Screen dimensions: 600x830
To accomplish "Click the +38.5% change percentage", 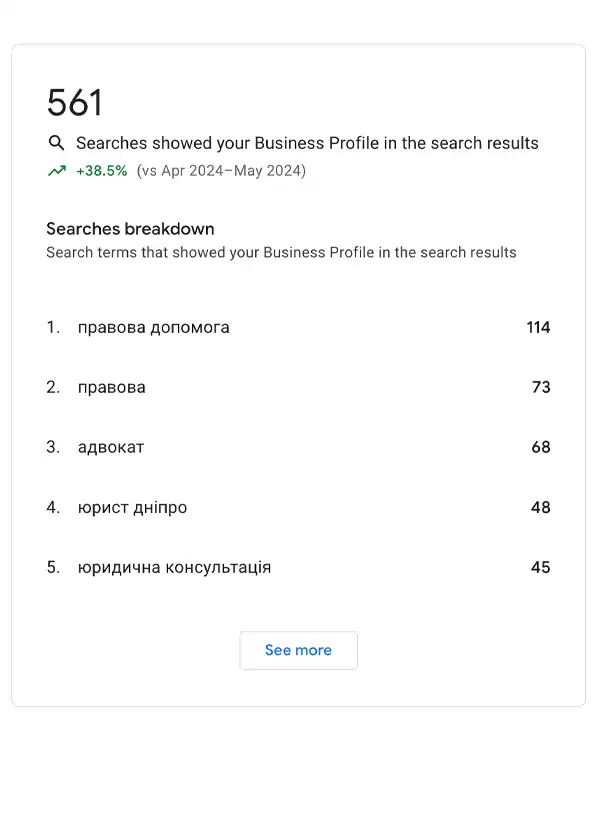I will coord(102,170).
